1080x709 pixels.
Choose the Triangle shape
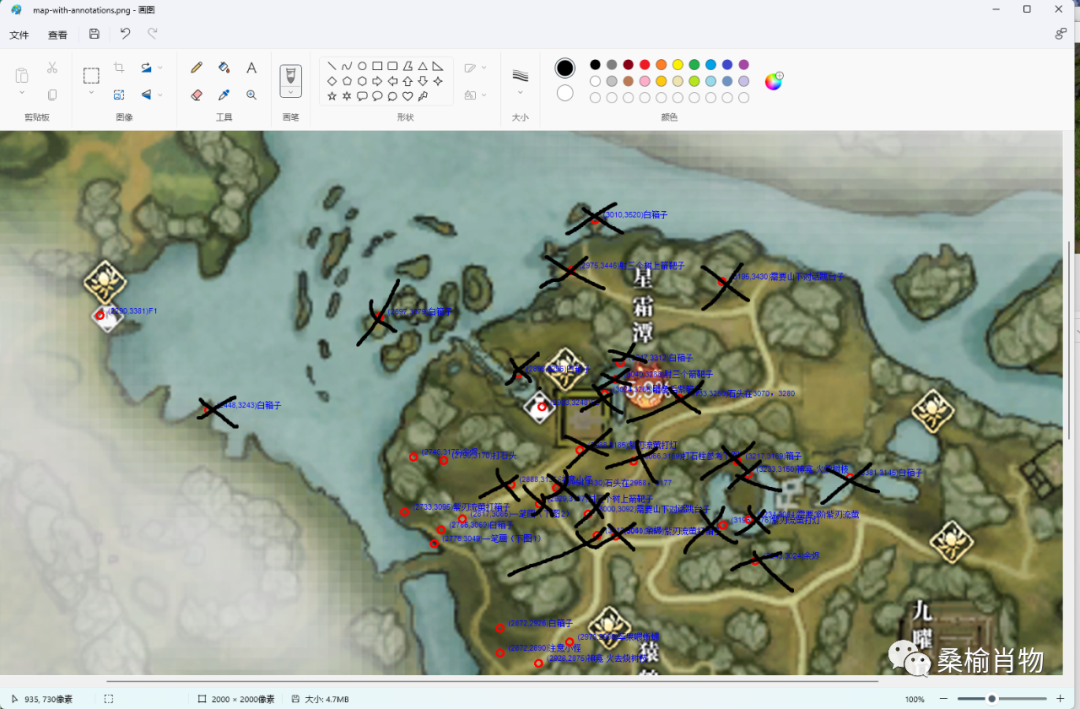coord(423,66)
